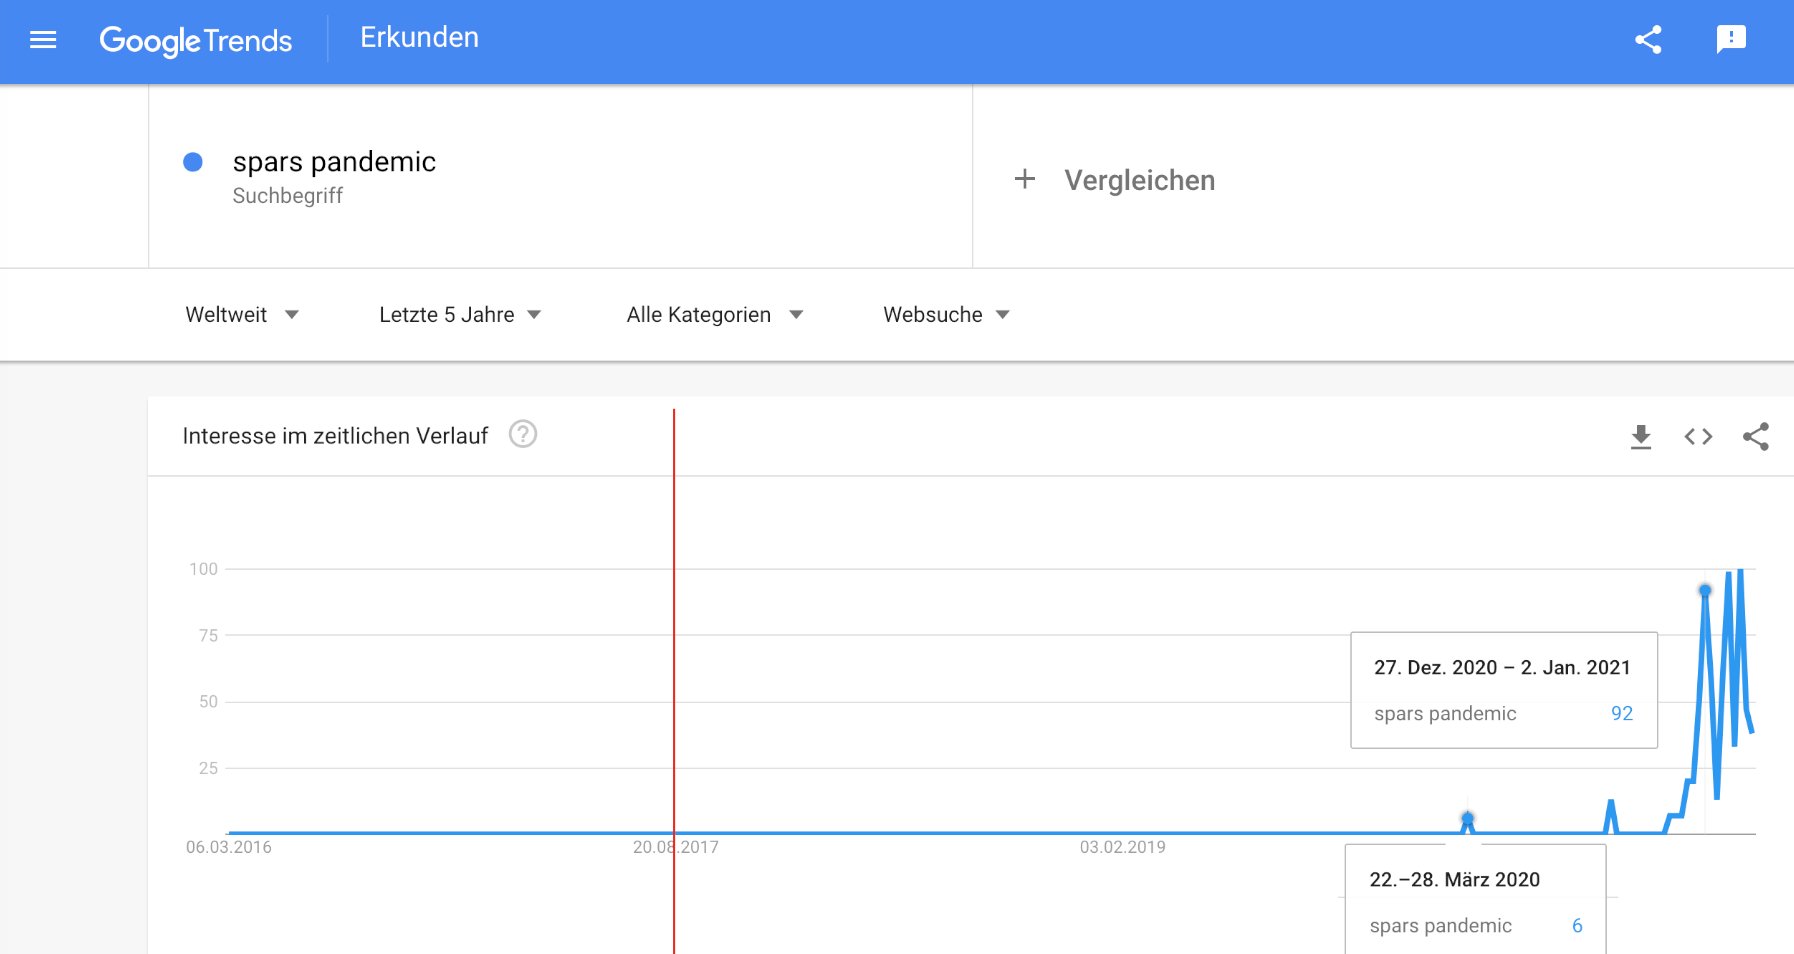Image resolution: width=1794 pixels, height=954 pixels.
Task: Select the Erkunden page title
Action: [419, 38]
